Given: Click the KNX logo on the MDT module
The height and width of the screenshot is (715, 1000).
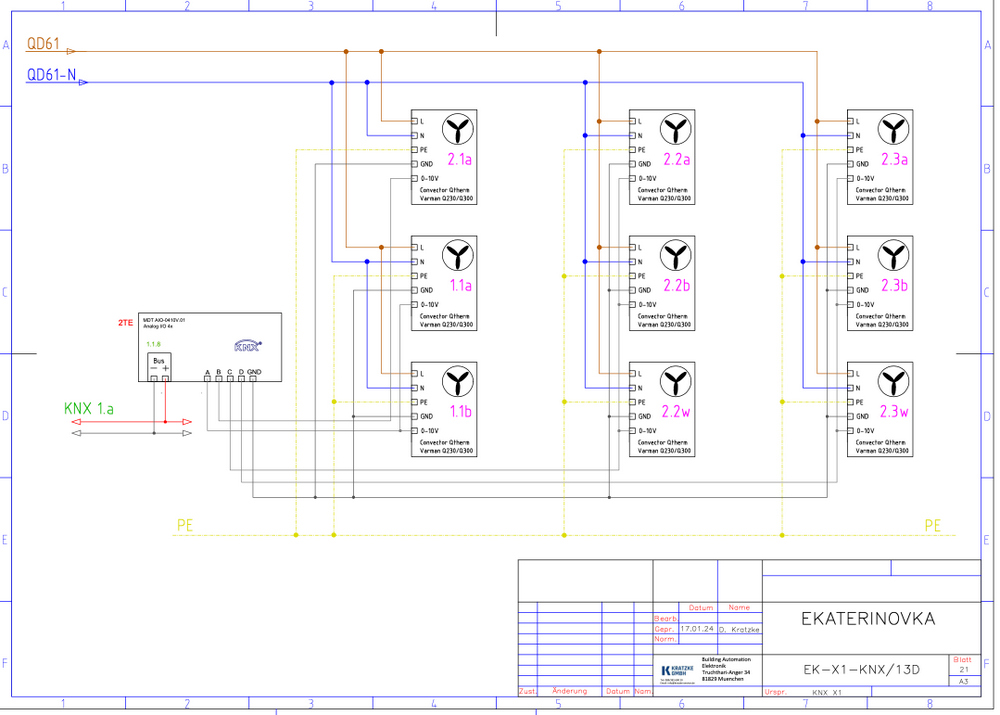Looking at the screenshot, I should (247, 346).
